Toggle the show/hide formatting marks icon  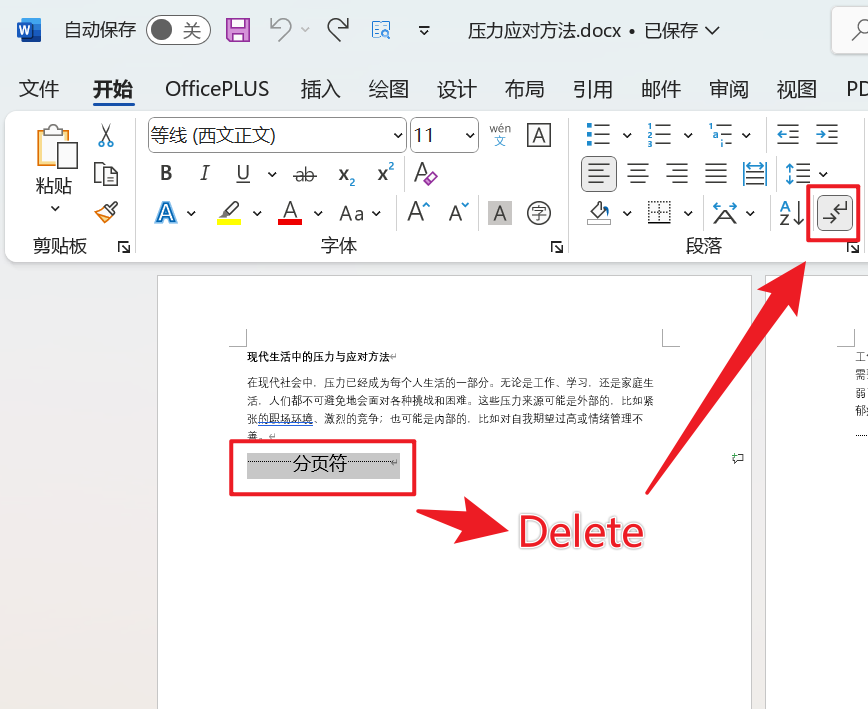pyautogui.click(x=833, y=212)
